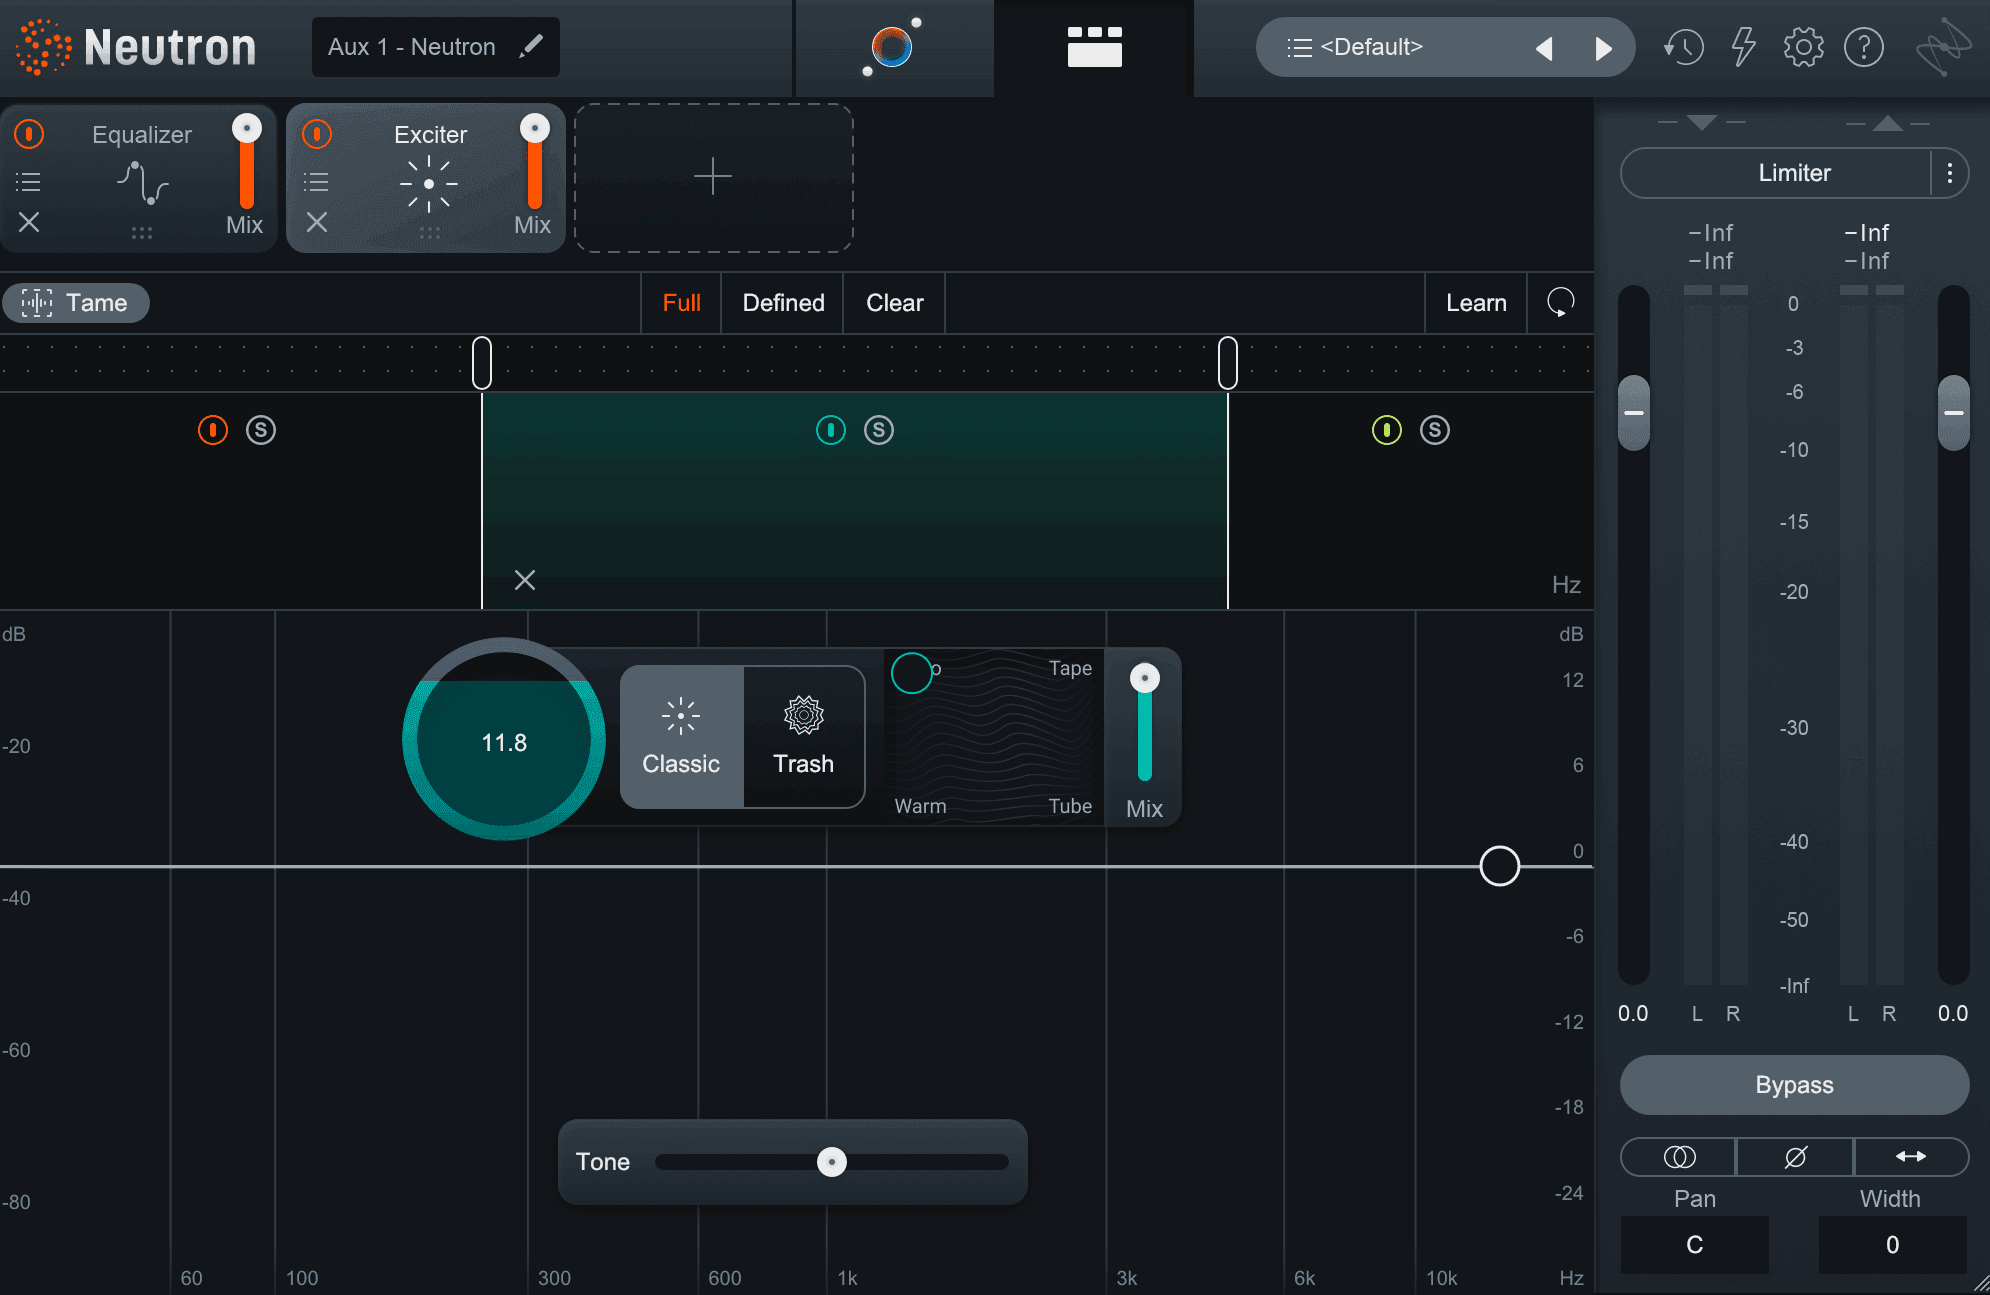The image size is (1990, 1295).
Task: Click the channel link overlapping circles icon
Action: 1679,1157
